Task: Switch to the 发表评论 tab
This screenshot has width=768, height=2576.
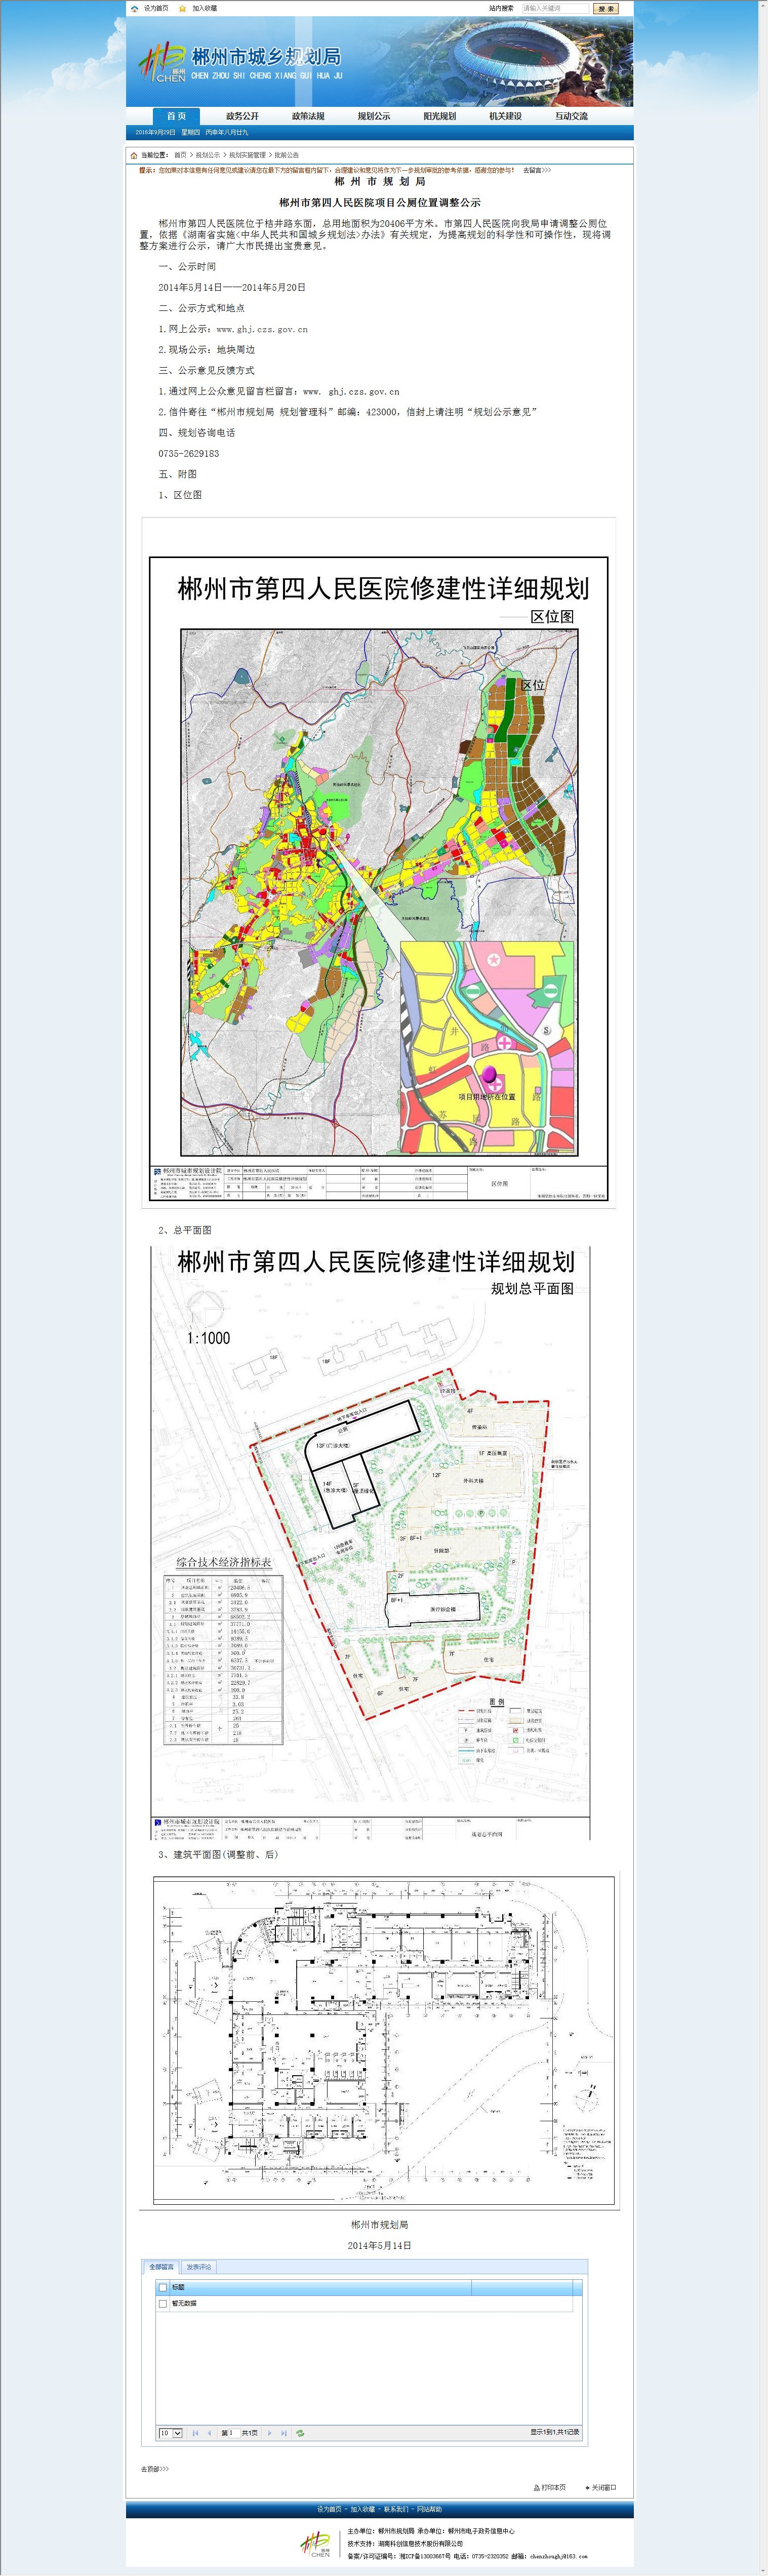Action: 199,2267
